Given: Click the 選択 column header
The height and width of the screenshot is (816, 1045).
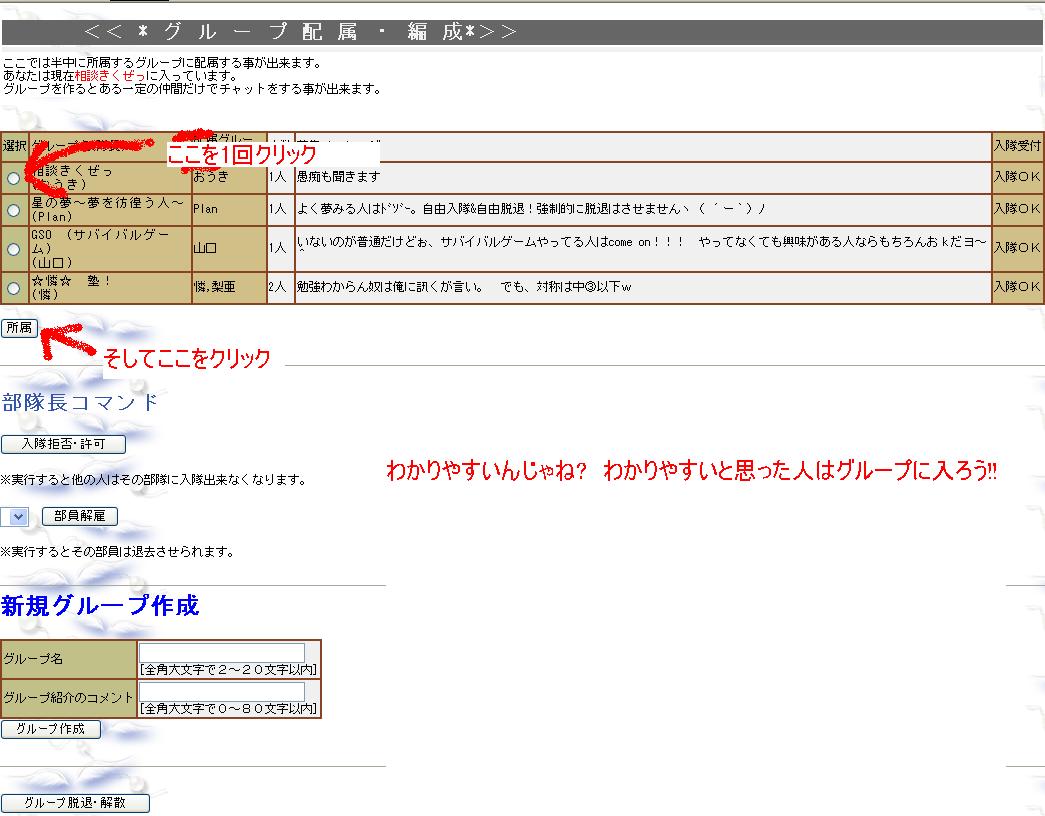Looking at the screenshot, I should [x=14, y=146].
